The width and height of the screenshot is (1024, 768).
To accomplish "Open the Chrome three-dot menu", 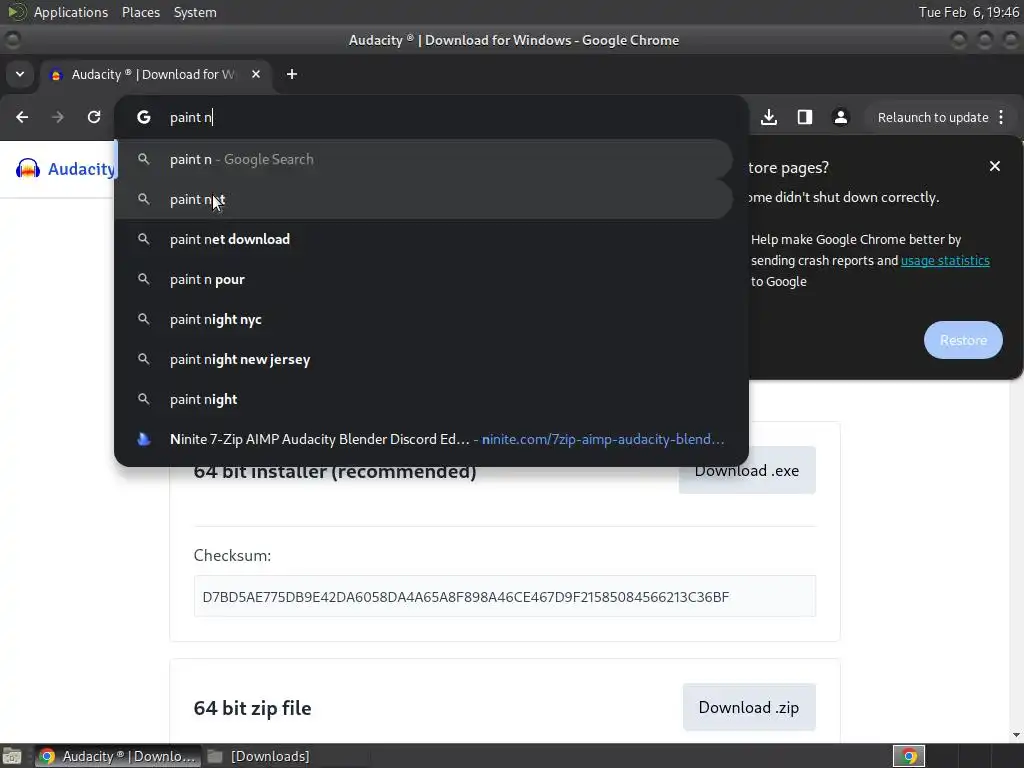I will coord(1001,118).
